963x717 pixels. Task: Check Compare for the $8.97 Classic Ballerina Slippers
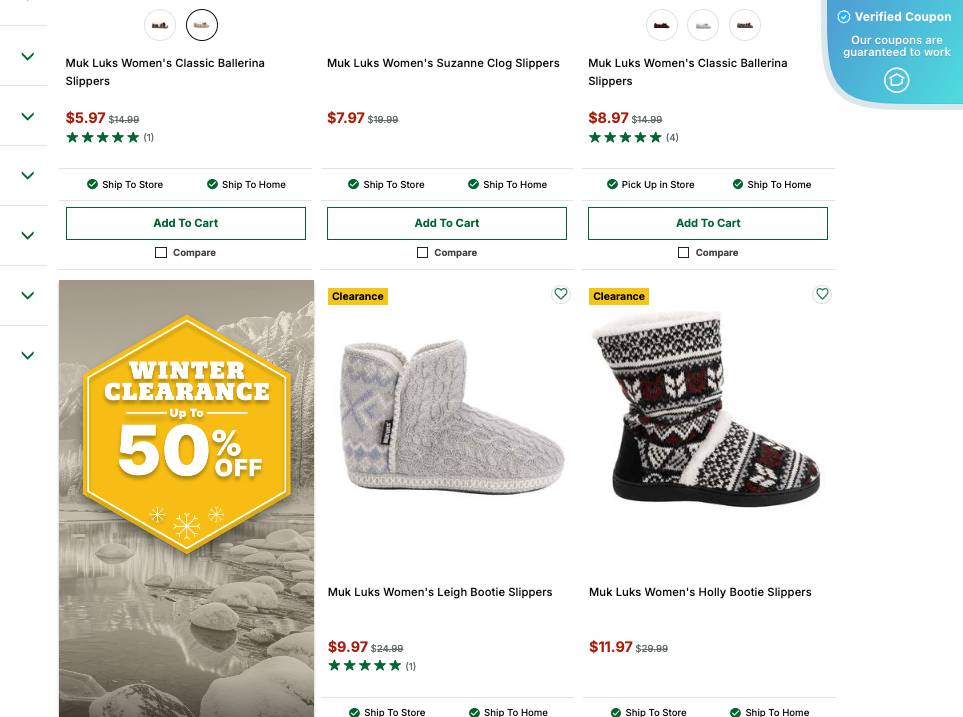pyautogui.click(x=683, y=252)
